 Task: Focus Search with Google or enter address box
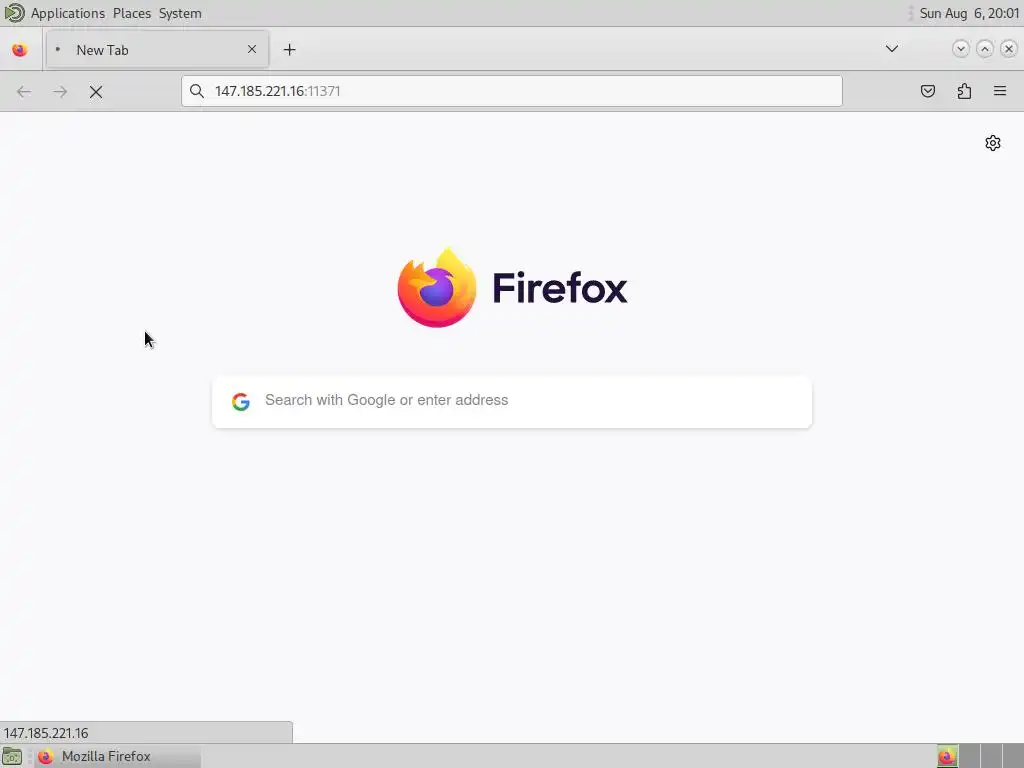click(x=512, y=402)
